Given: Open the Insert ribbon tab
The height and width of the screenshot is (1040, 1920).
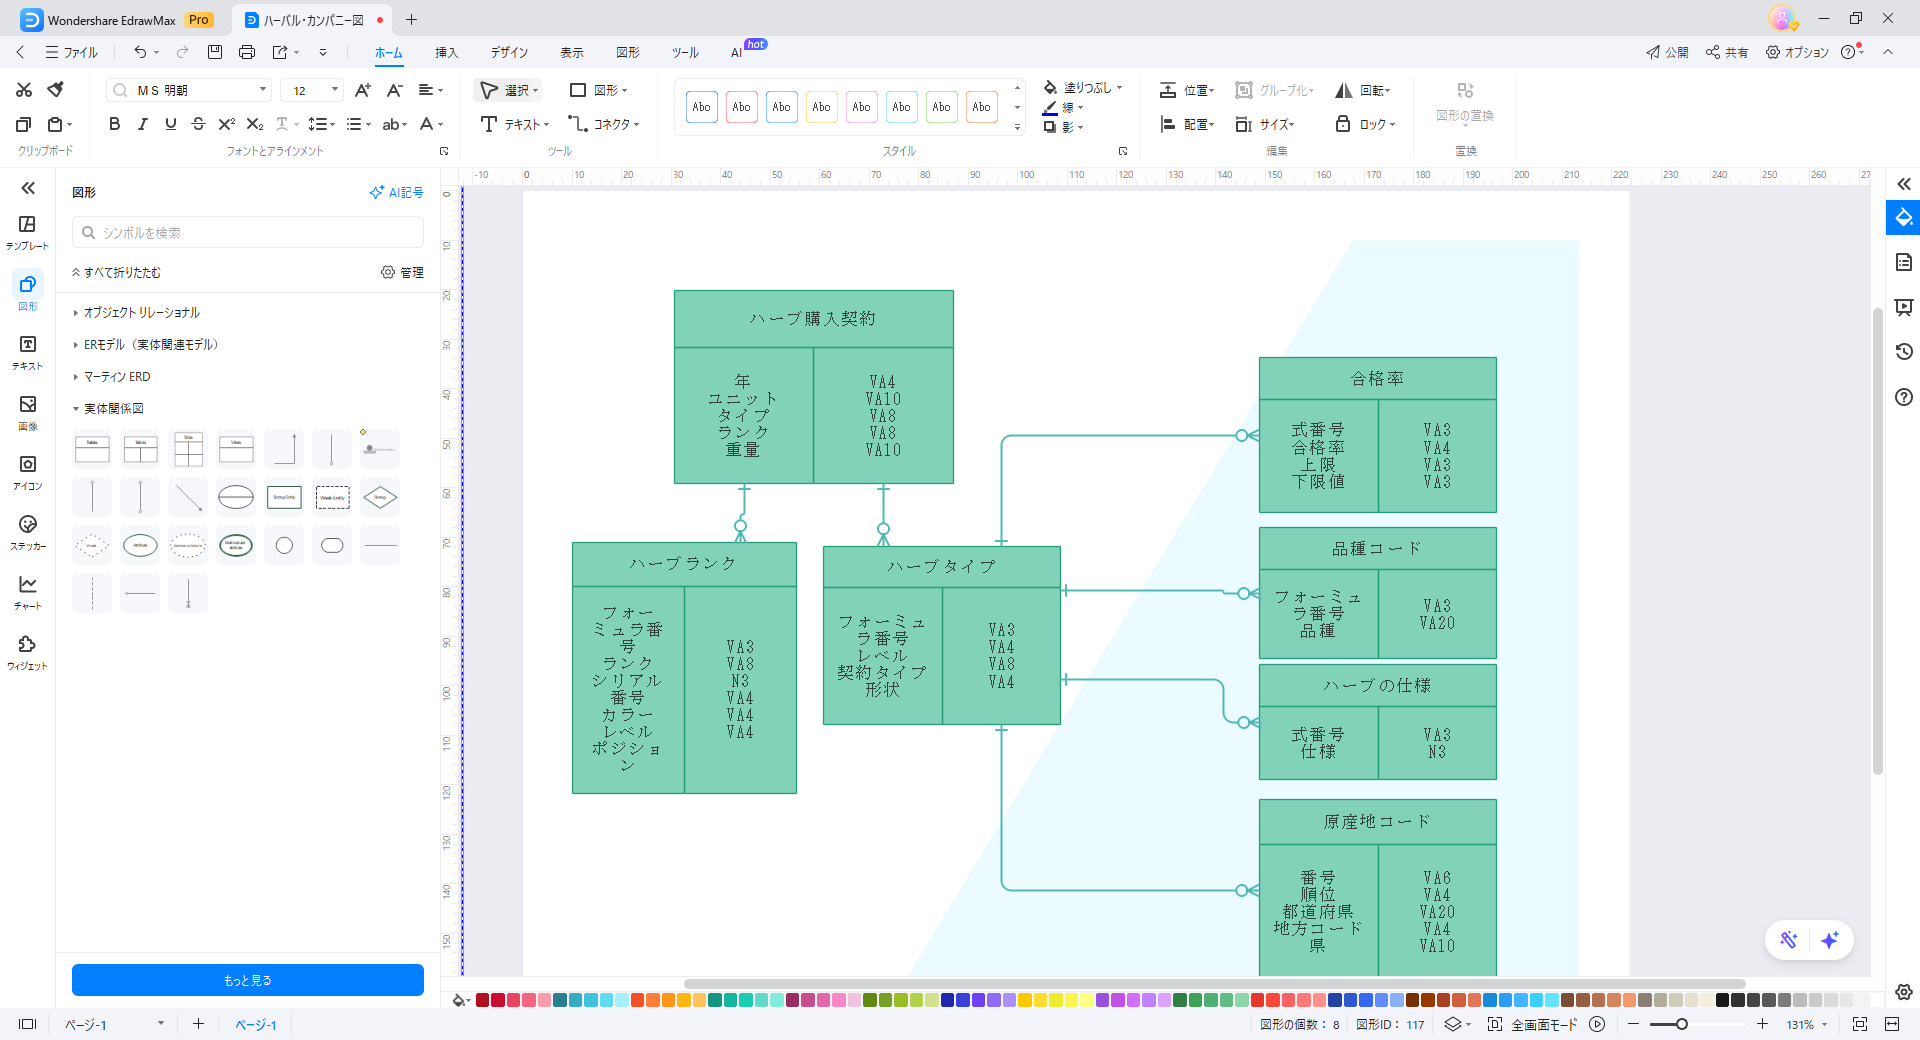Looking at the screenshot, I should point(446,52).
